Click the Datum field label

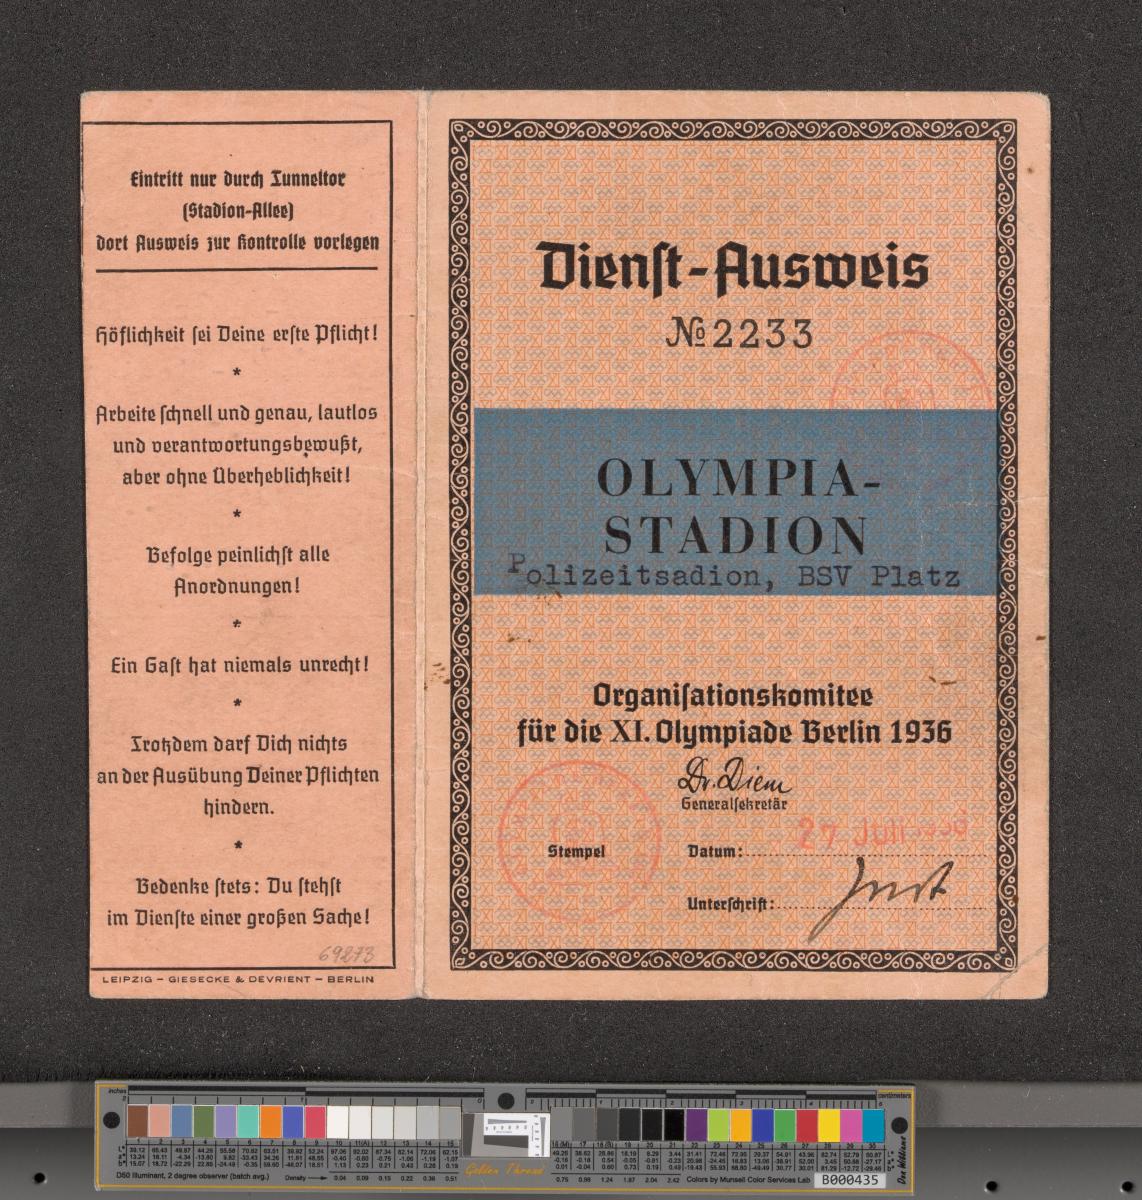pyautogui.click(x=714, y=853)
